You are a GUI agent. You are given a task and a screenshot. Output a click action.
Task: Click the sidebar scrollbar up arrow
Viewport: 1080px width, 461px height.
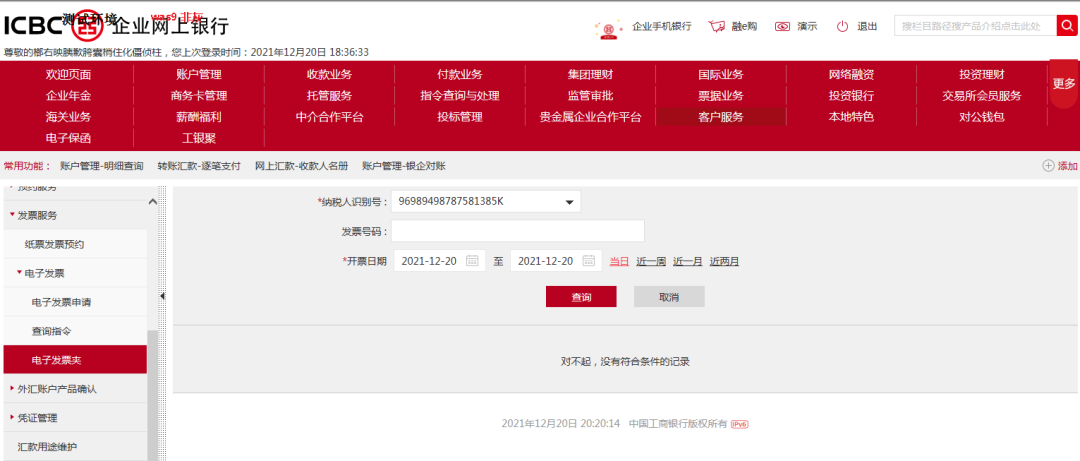153,202
